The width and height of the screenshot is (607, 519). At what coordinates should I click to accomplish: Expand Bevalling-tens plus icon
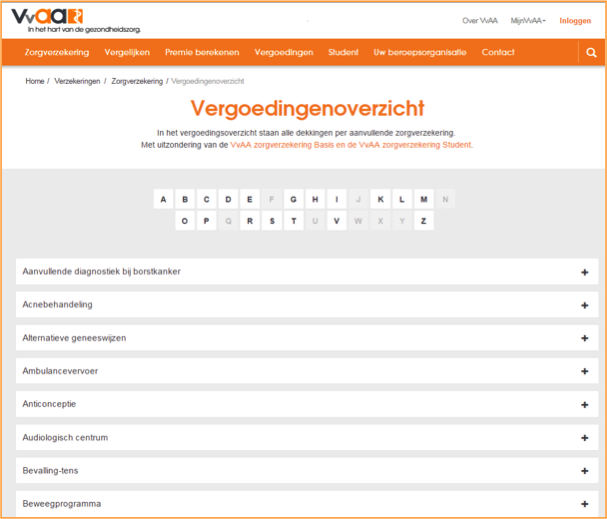(x=585, y=471)
